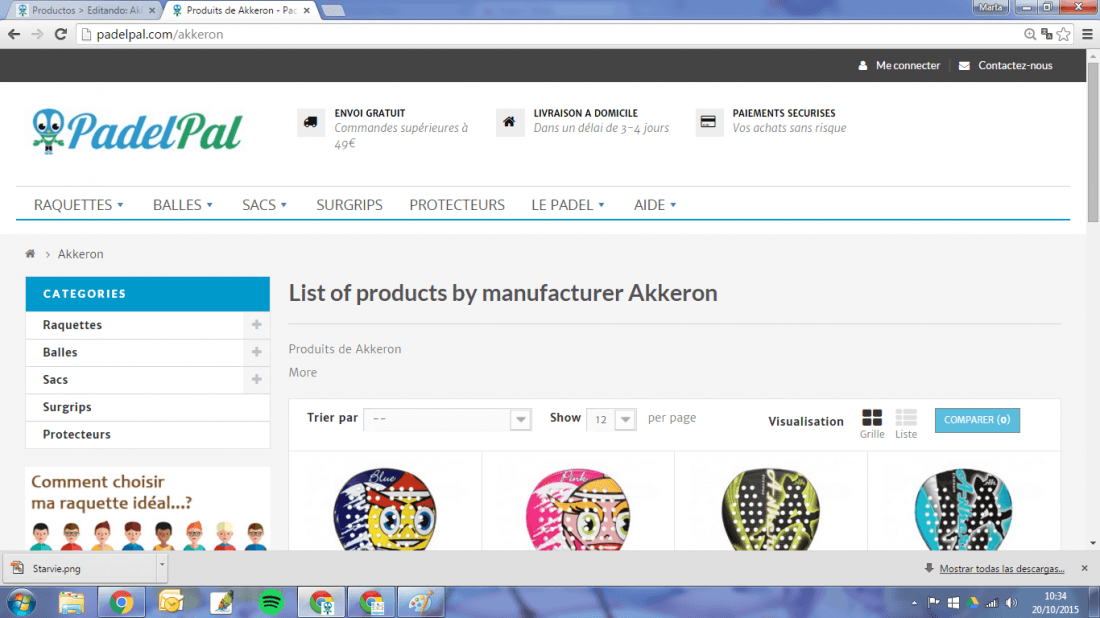Click the Akkeron breadcrumb text
Screen dimensions: 1100x618
coord(81,254)
